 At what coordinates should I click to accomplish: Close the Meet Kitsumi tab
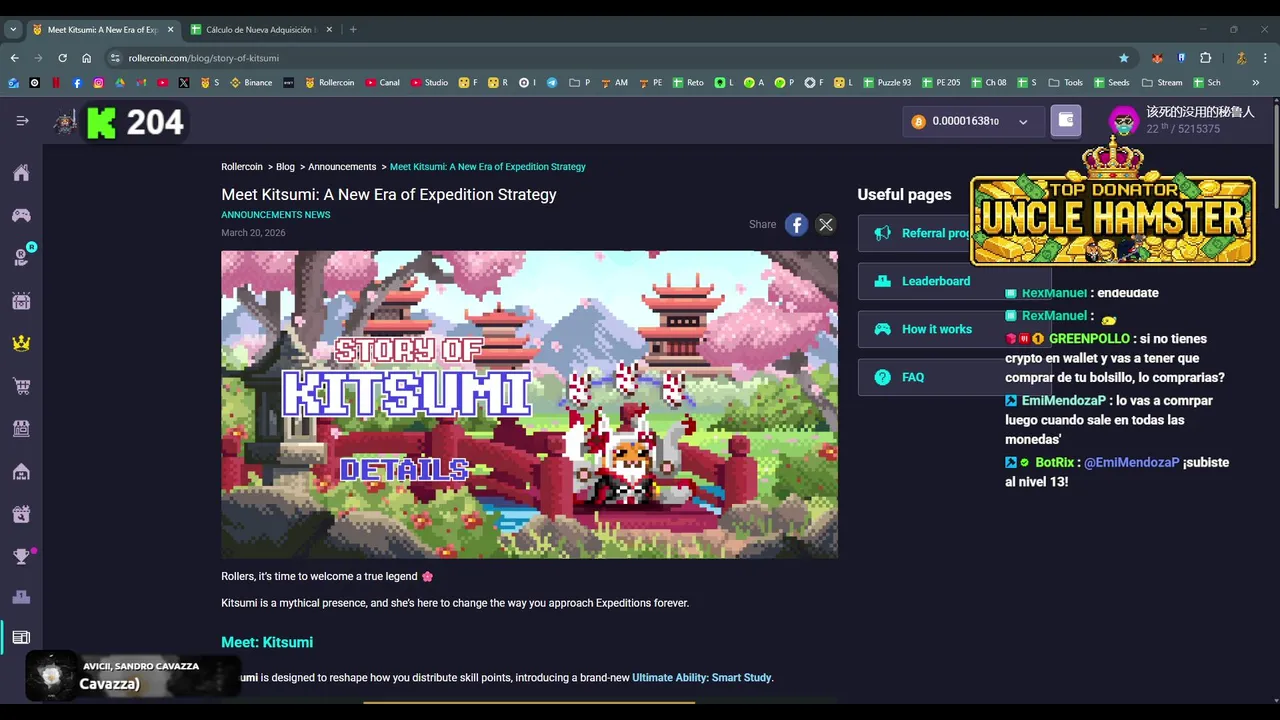(170, 30)
